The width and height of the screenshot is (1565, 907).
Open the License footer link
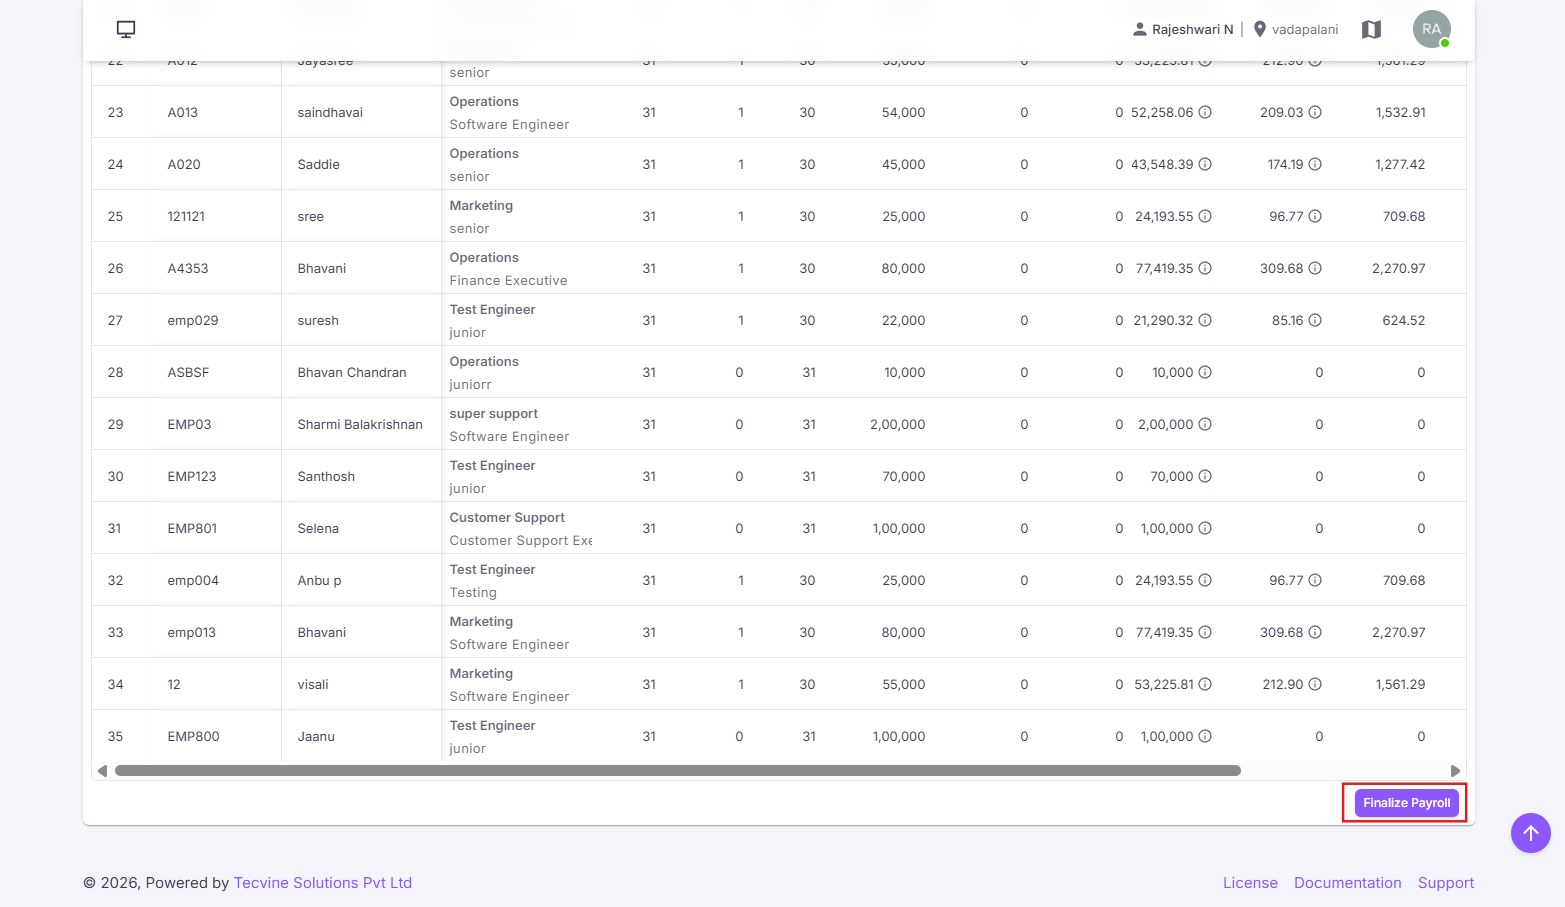coord(1250,883)
